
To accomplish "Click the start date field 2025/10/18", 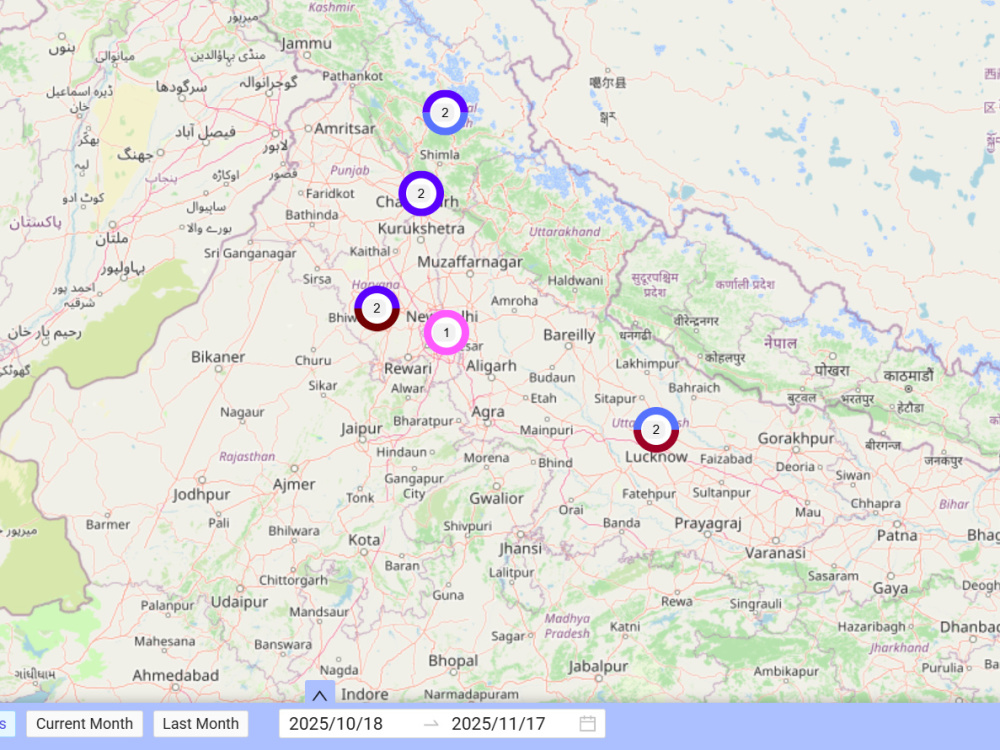I will (x=336, y=724).
